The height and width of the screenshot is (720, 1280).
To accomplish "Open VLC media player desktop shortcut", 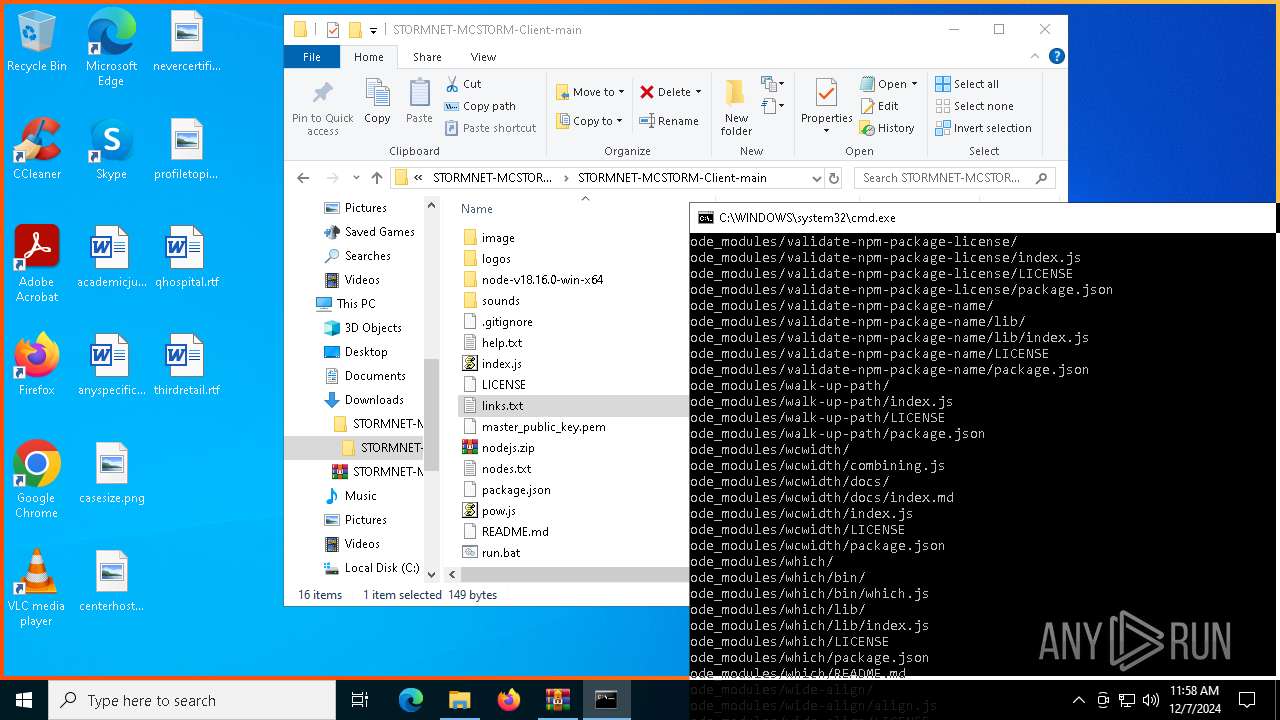I will 37,588.
